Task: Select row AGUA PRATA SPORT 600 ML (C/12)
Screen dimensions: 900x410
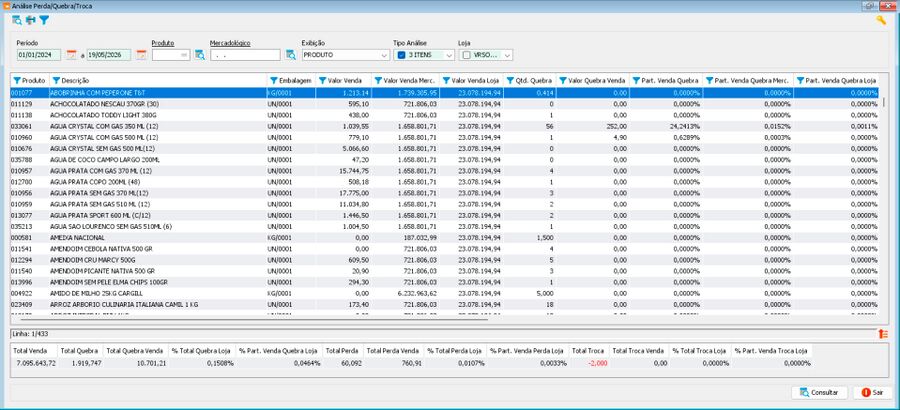Action: [444, 215]
